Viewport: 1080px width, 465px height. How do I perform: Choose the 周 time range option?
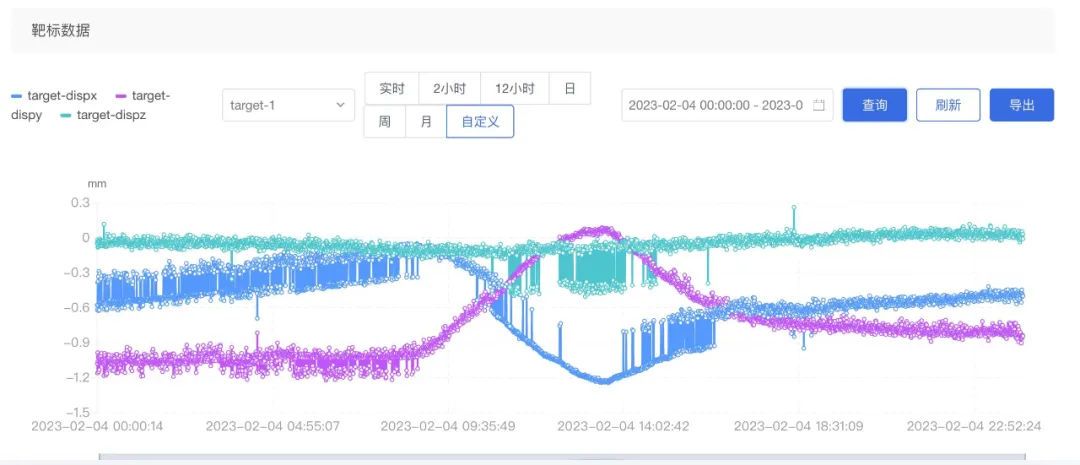(x=384, y=121)
